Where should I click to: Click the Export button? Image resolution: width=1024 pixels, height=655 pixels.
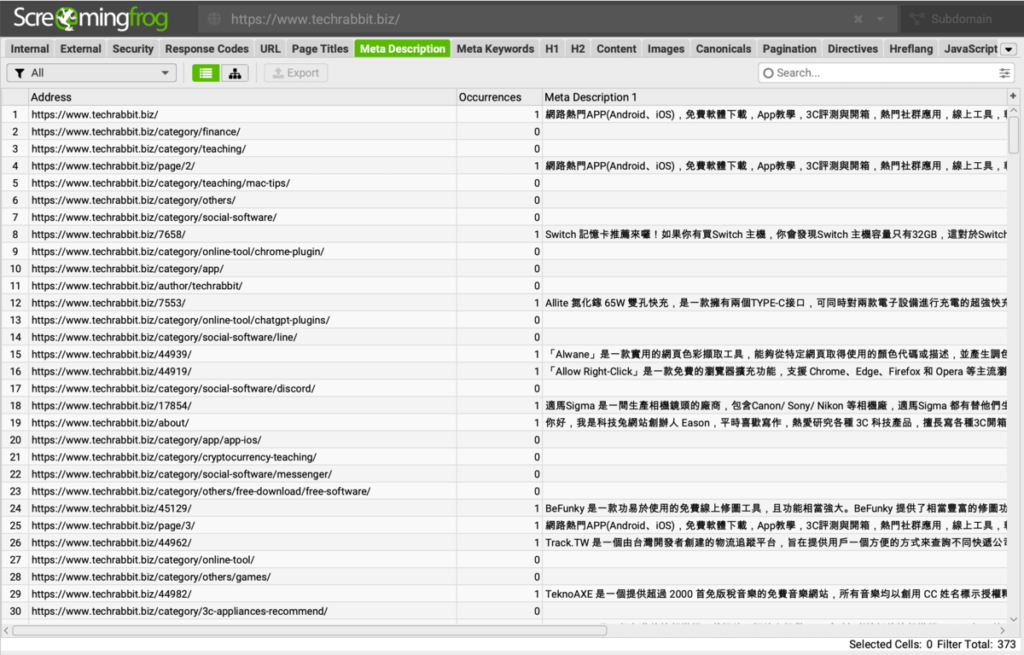[x=296, y=73]
